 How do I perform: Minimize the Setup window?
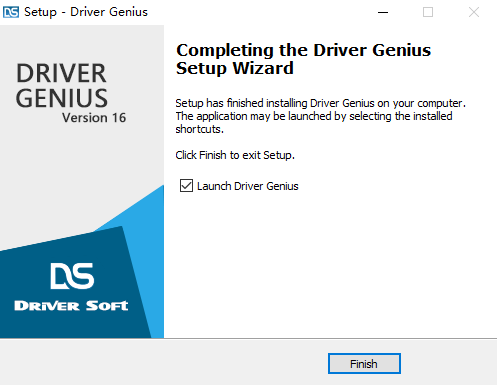coord(383,12)
